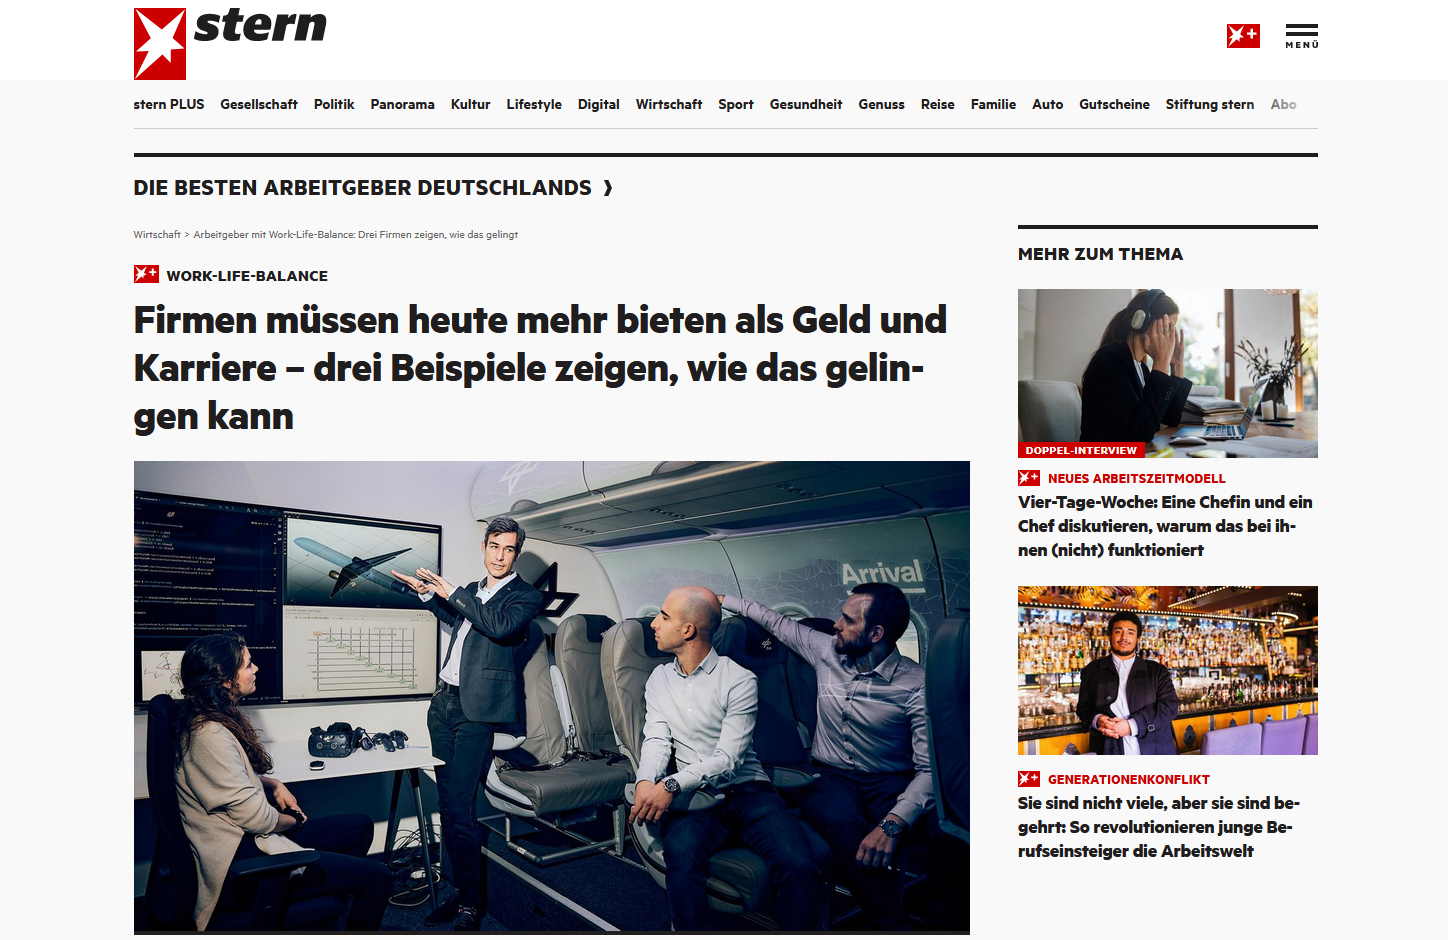This screenshot has width=1448, height=940.
Task: Click the stern wordmark text
Action: (260, 25)
